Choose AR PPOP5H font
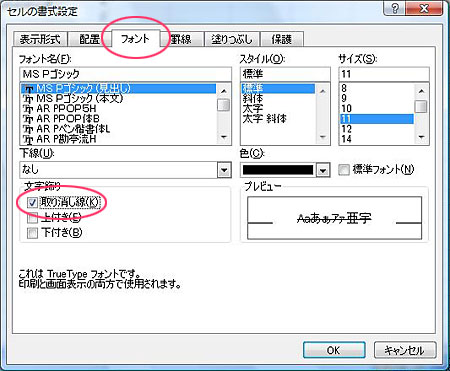Screen dimensions: 450x371 118,109
